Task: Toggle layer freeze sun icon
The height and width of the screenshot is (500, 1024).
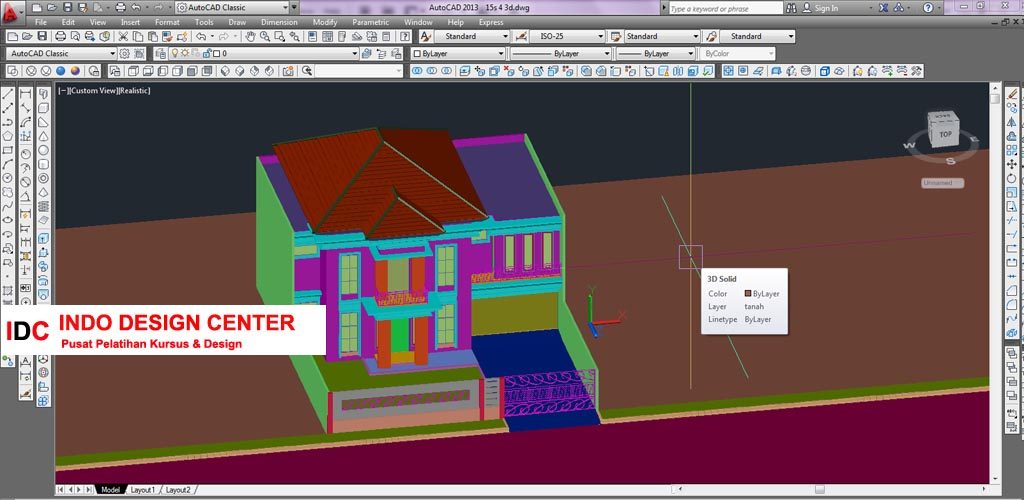Action: 185,54
